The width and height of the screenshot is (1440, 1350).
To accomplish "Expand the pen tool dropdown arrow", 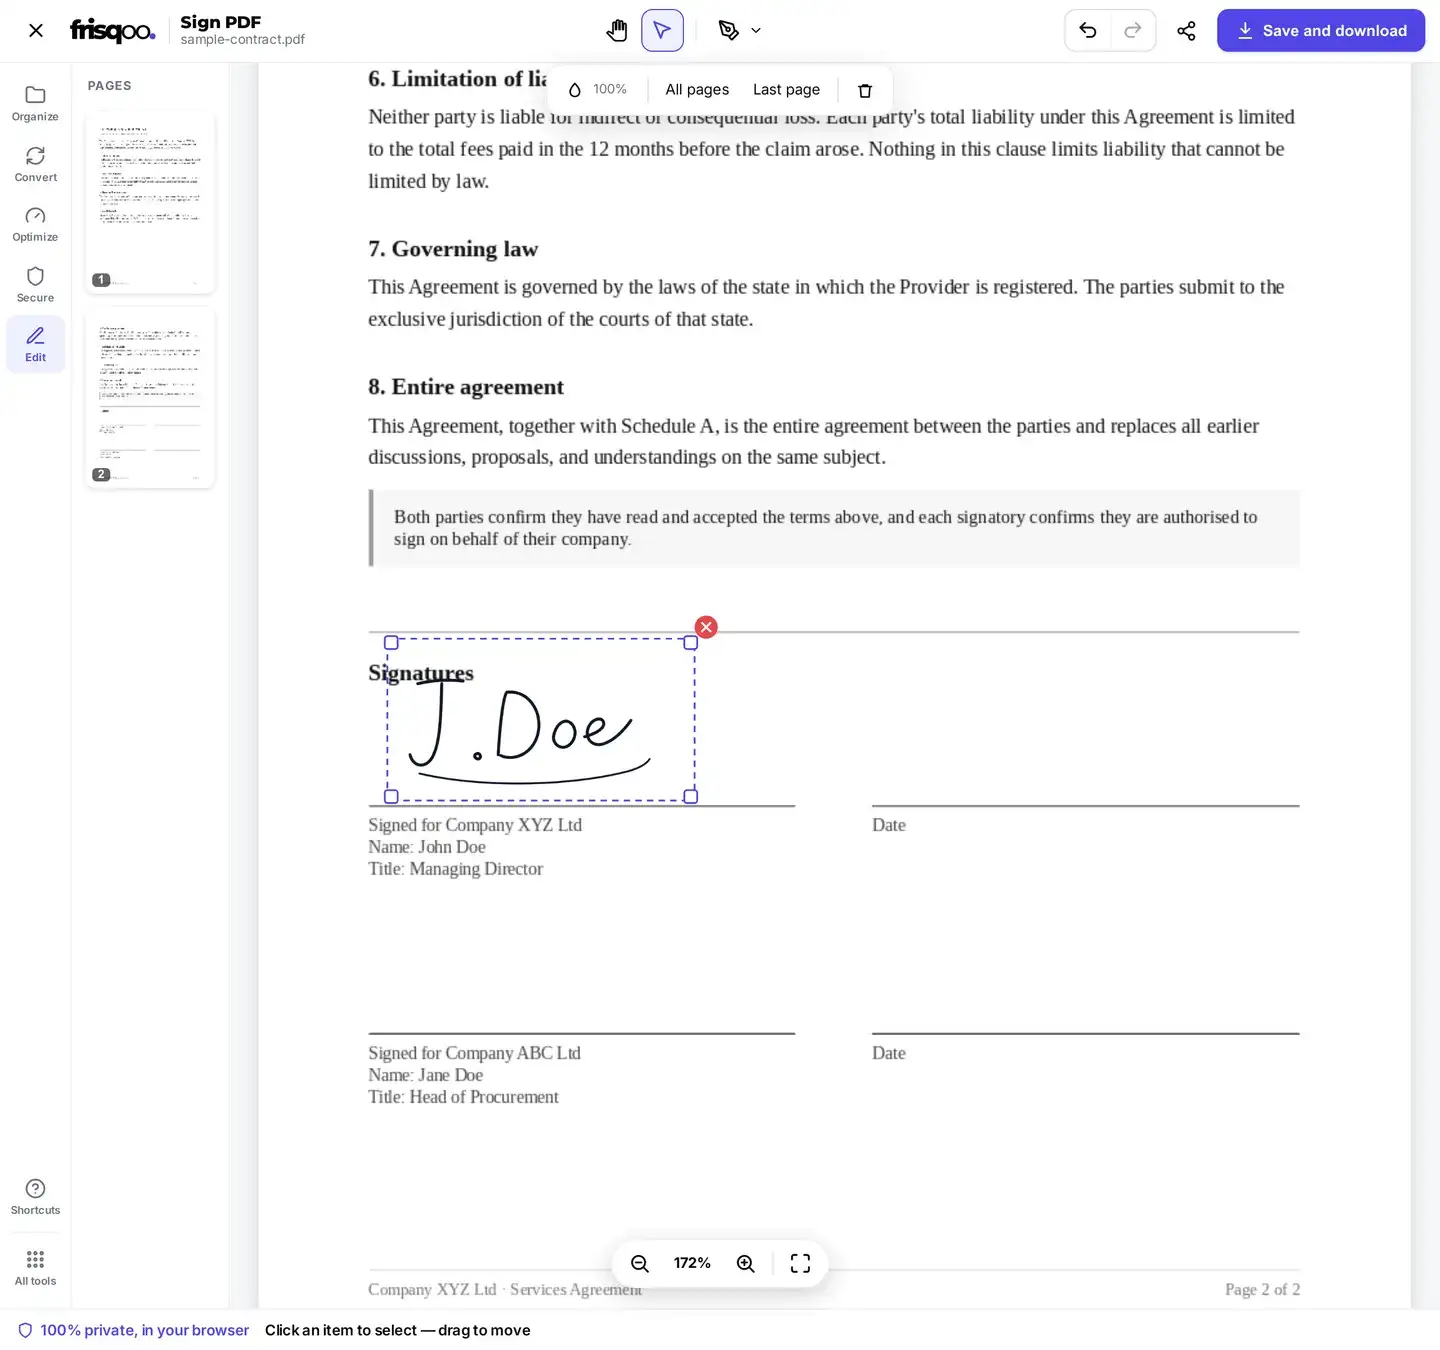I will tap(756, 31).
